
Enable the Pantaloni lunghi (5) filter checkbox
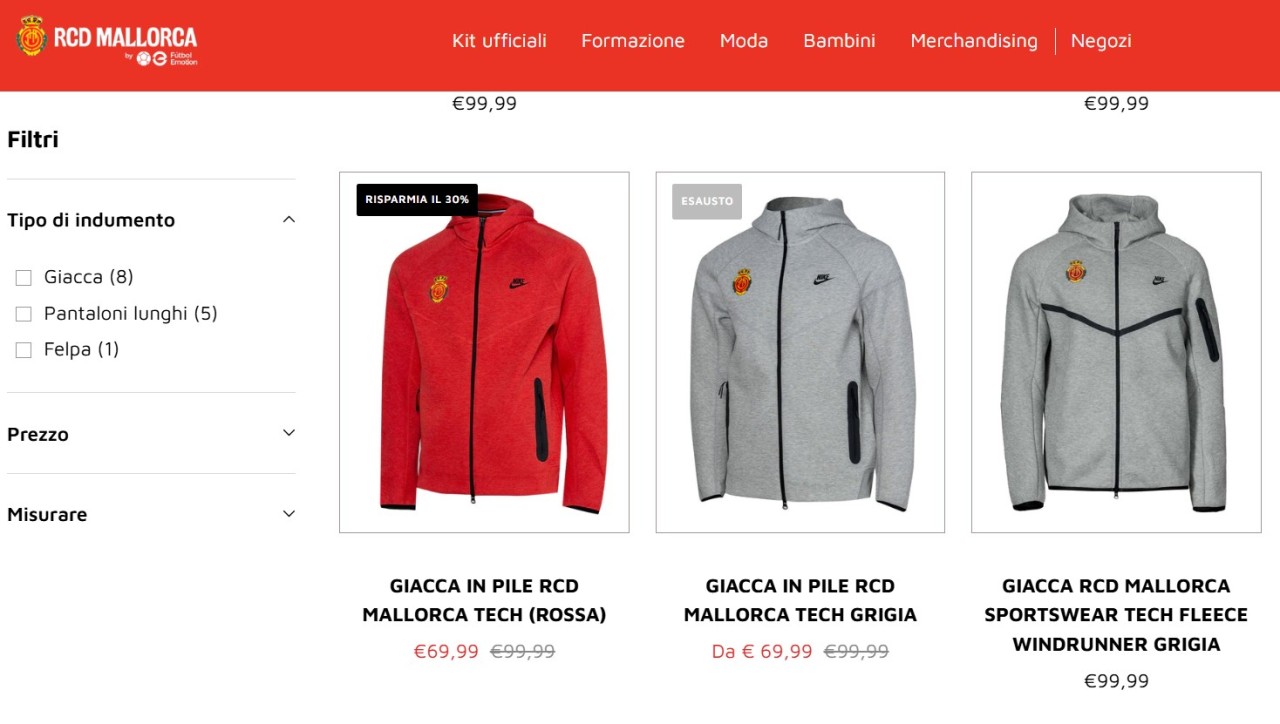tap(24, 314)
